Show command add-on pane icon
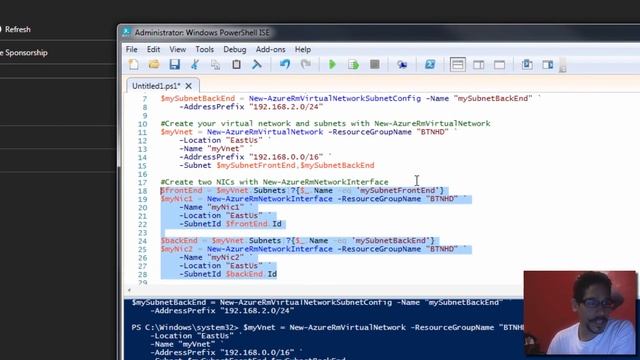The height and width of the screenshot is (360, 640). tap(548, 64)
